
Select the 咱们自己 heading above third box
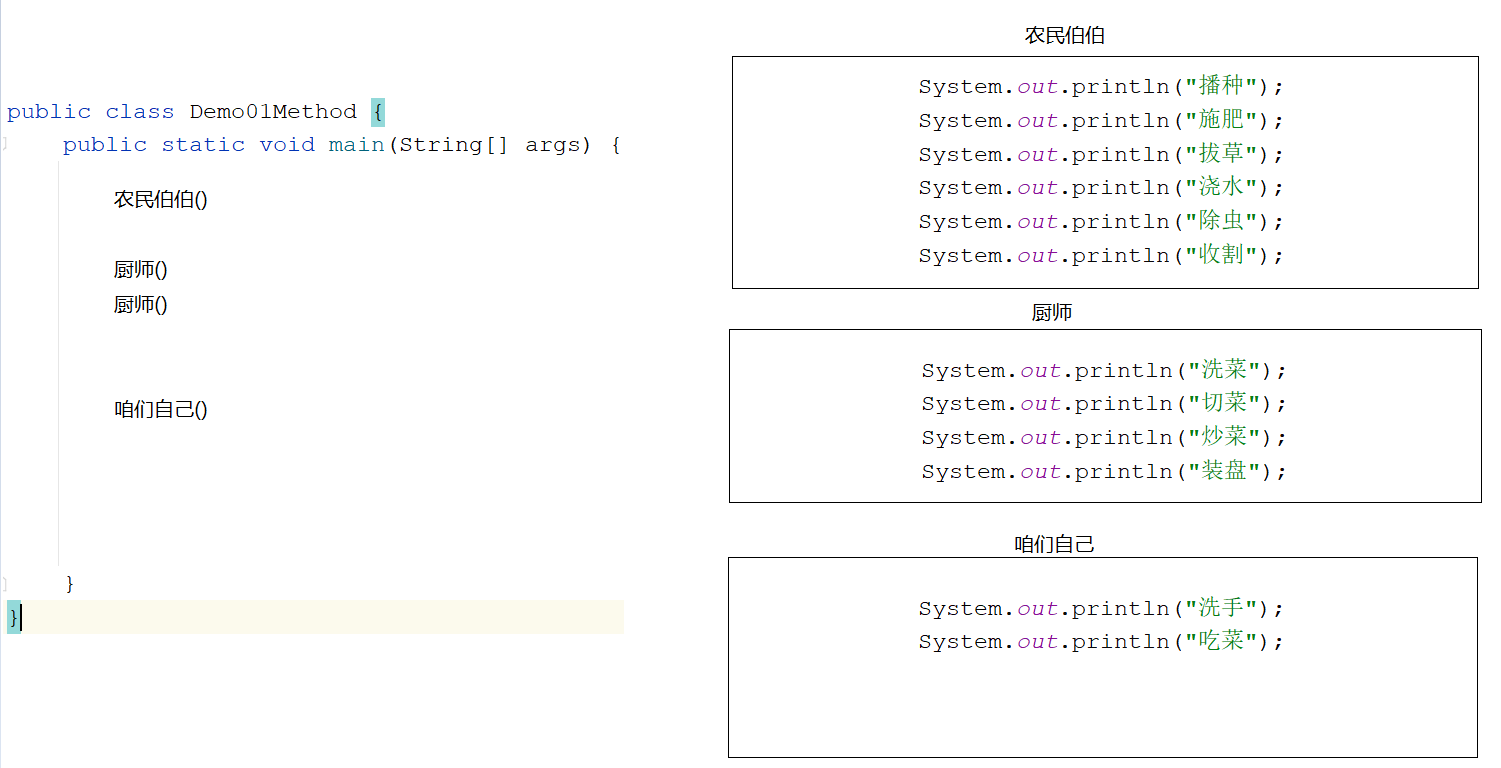[1054, 545]
